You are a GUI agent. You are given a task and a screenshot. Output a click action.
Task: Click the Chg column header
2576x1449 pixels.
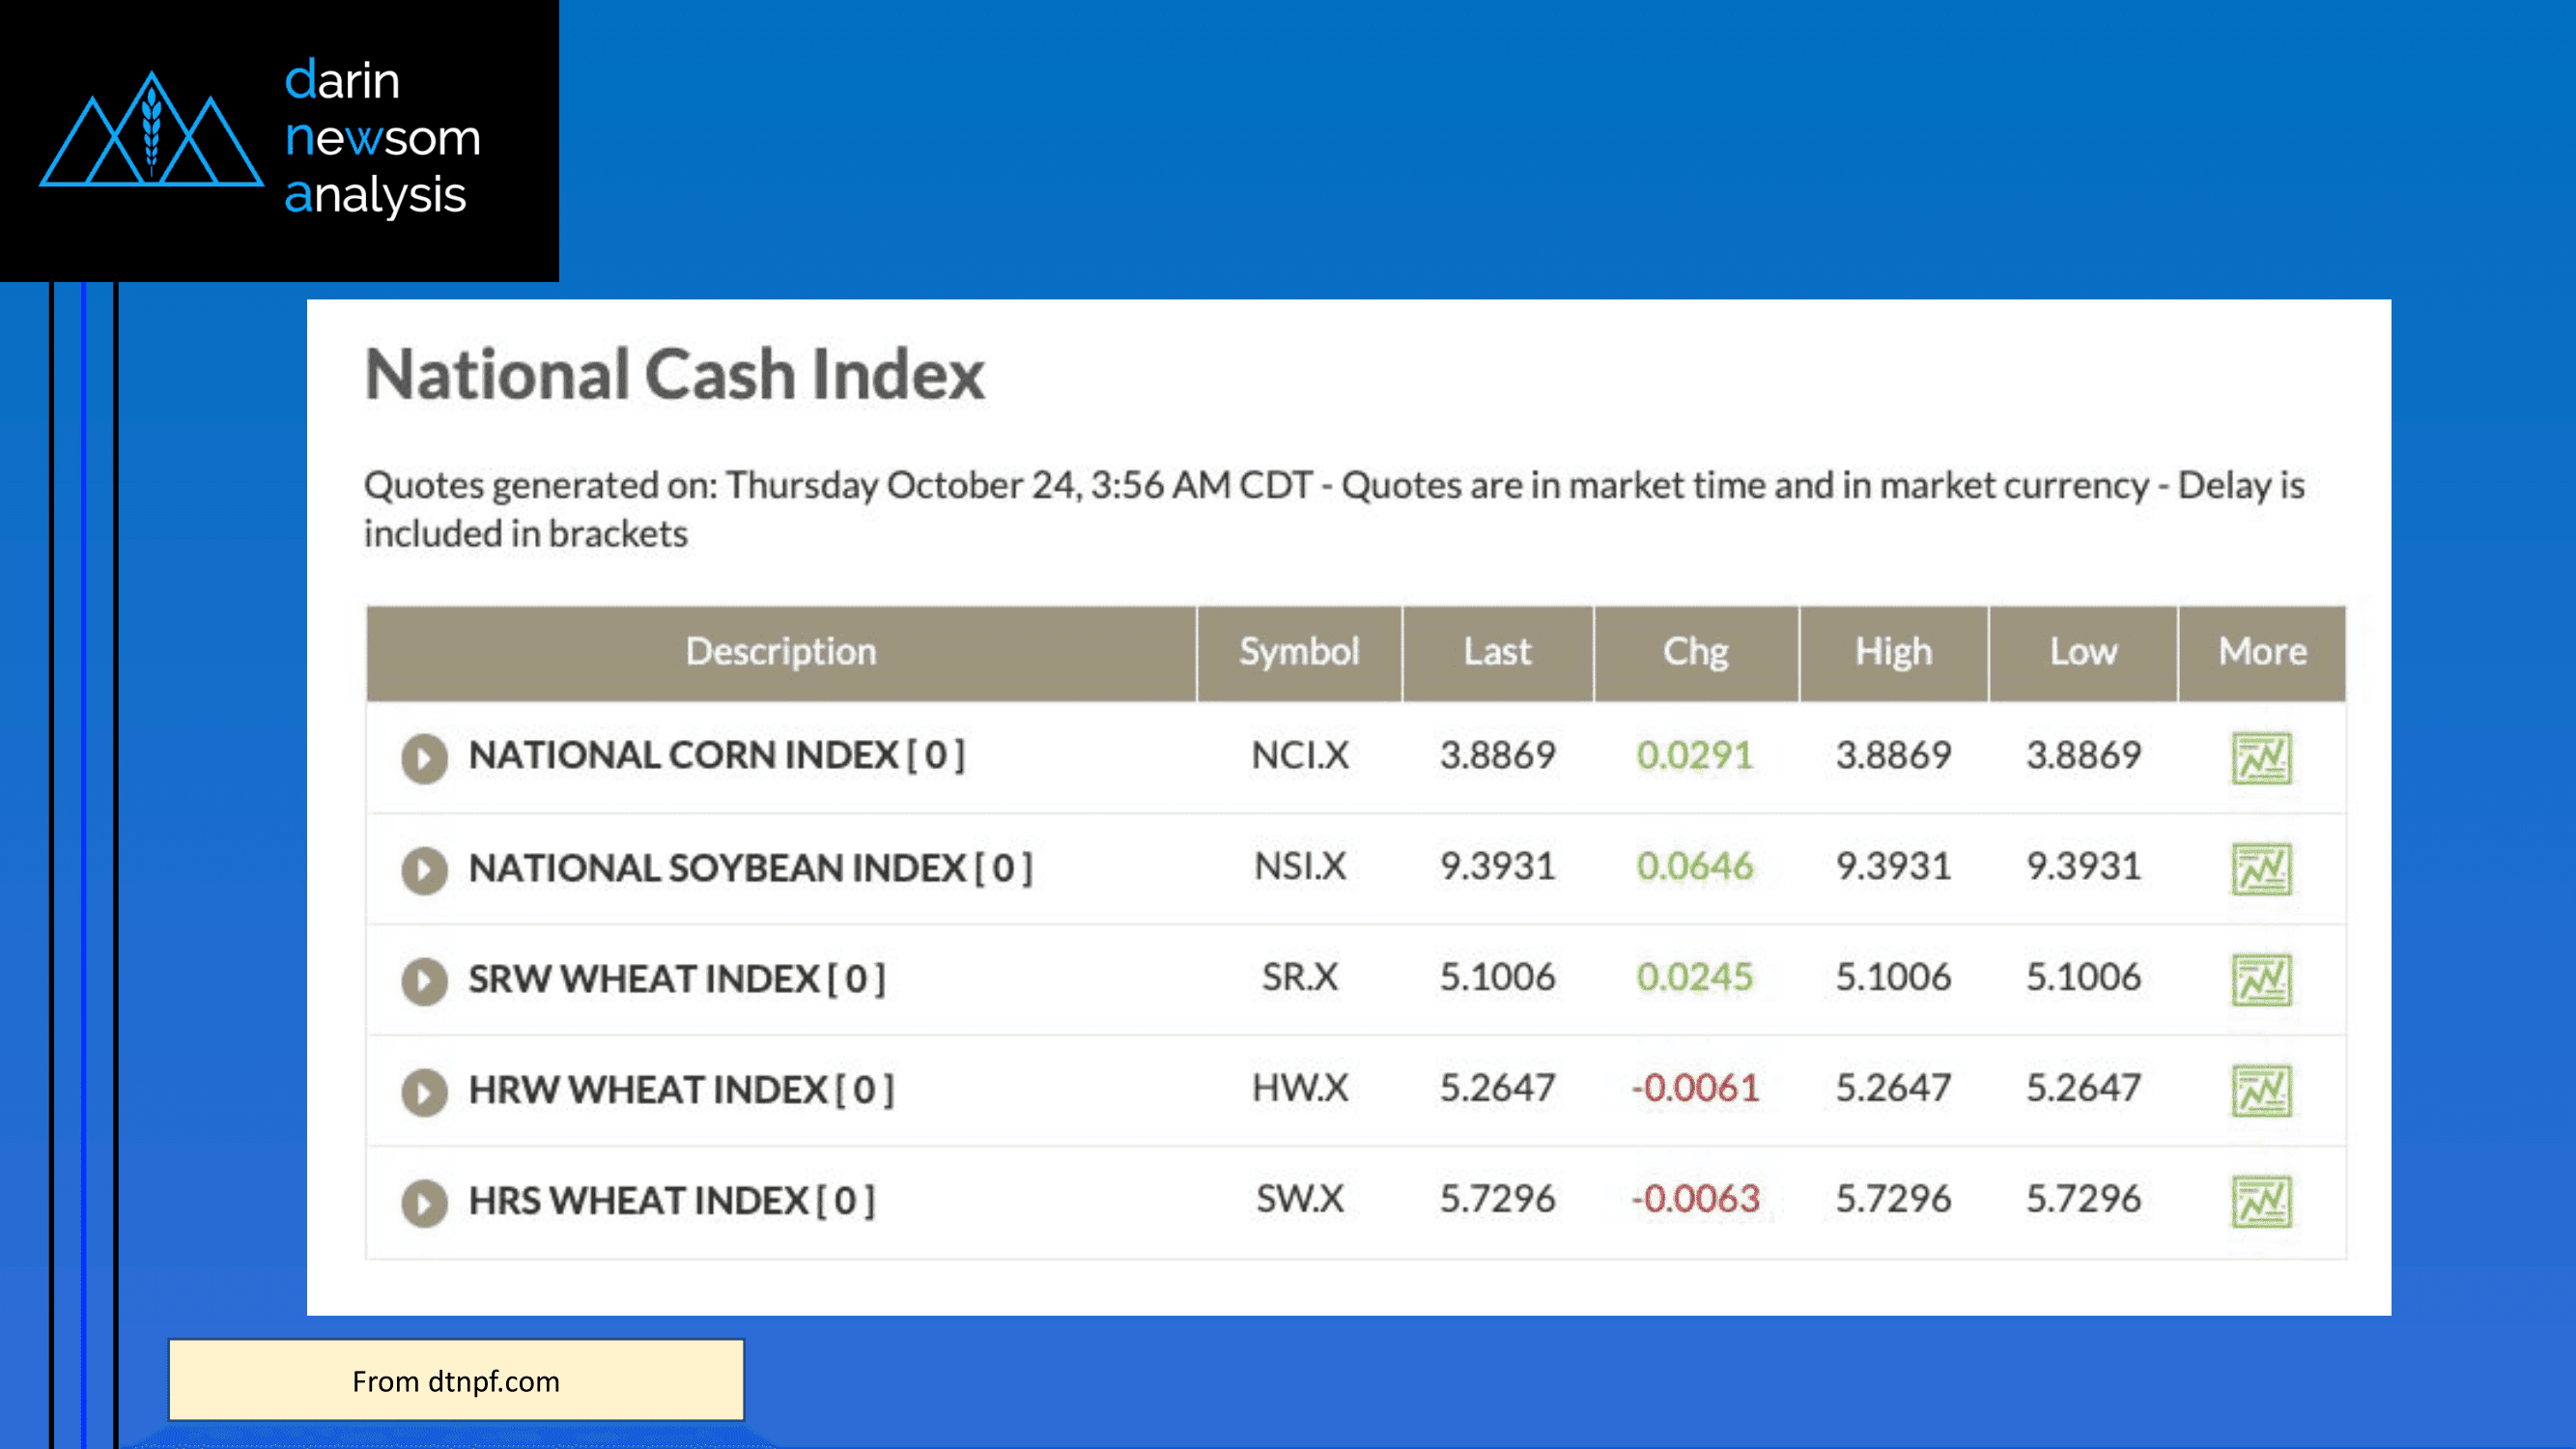click(x=1695, y=652)
